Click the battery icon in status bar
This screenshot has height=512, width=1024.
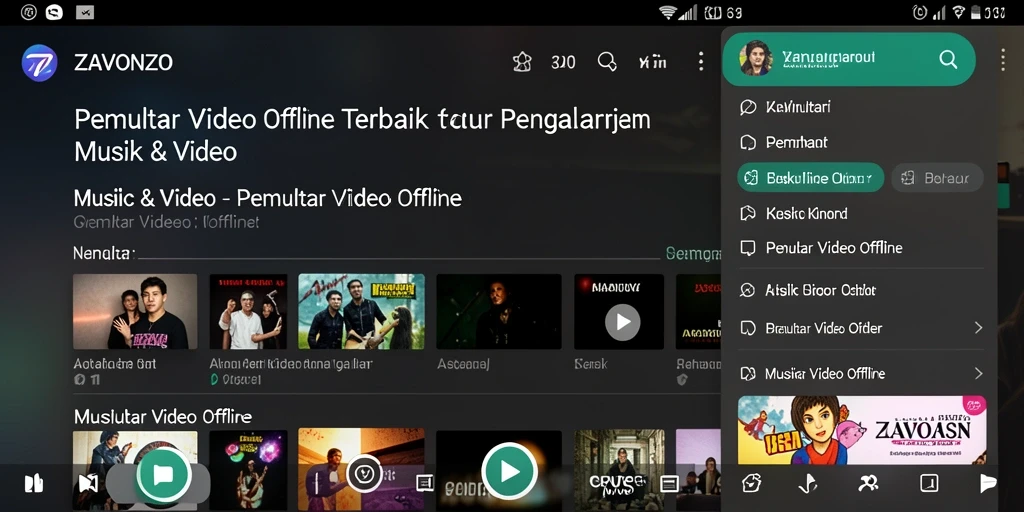tap(976, 12)
